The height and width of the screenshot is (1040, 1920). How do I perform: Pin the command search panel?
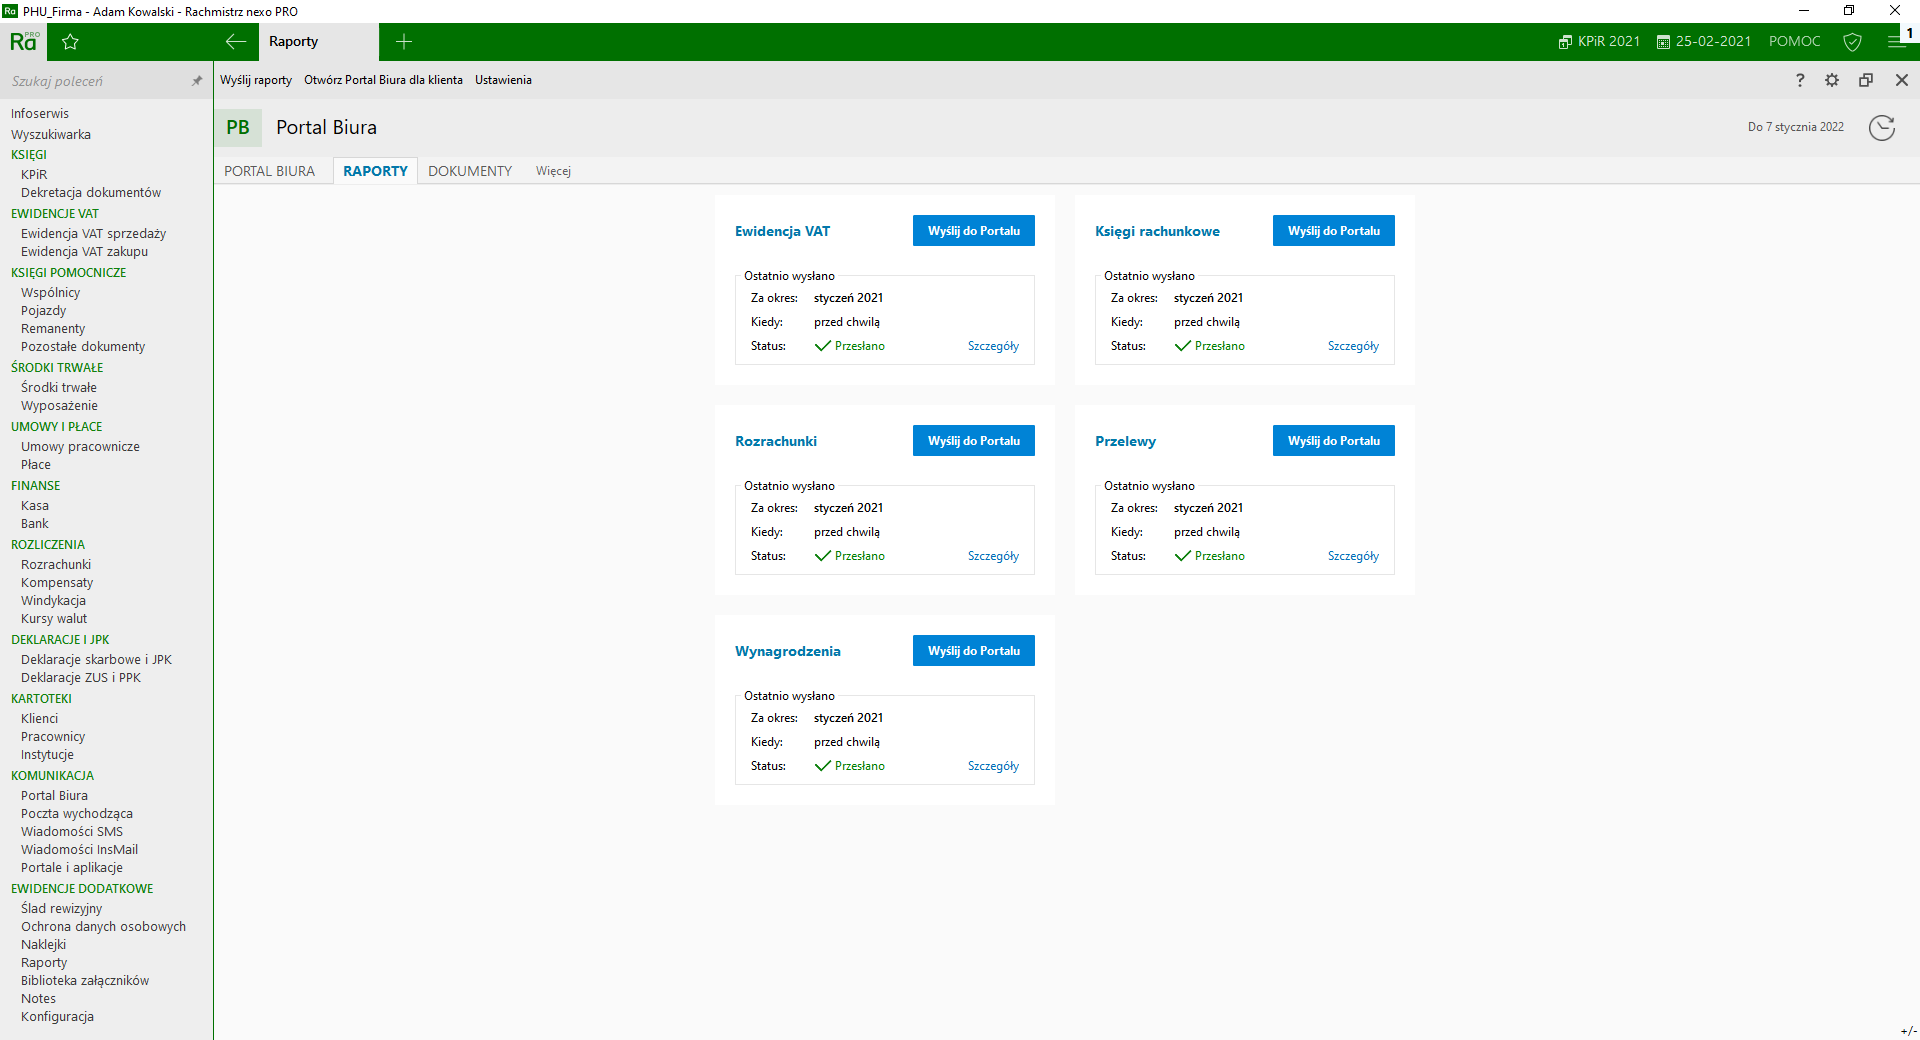tap(197, 81)
